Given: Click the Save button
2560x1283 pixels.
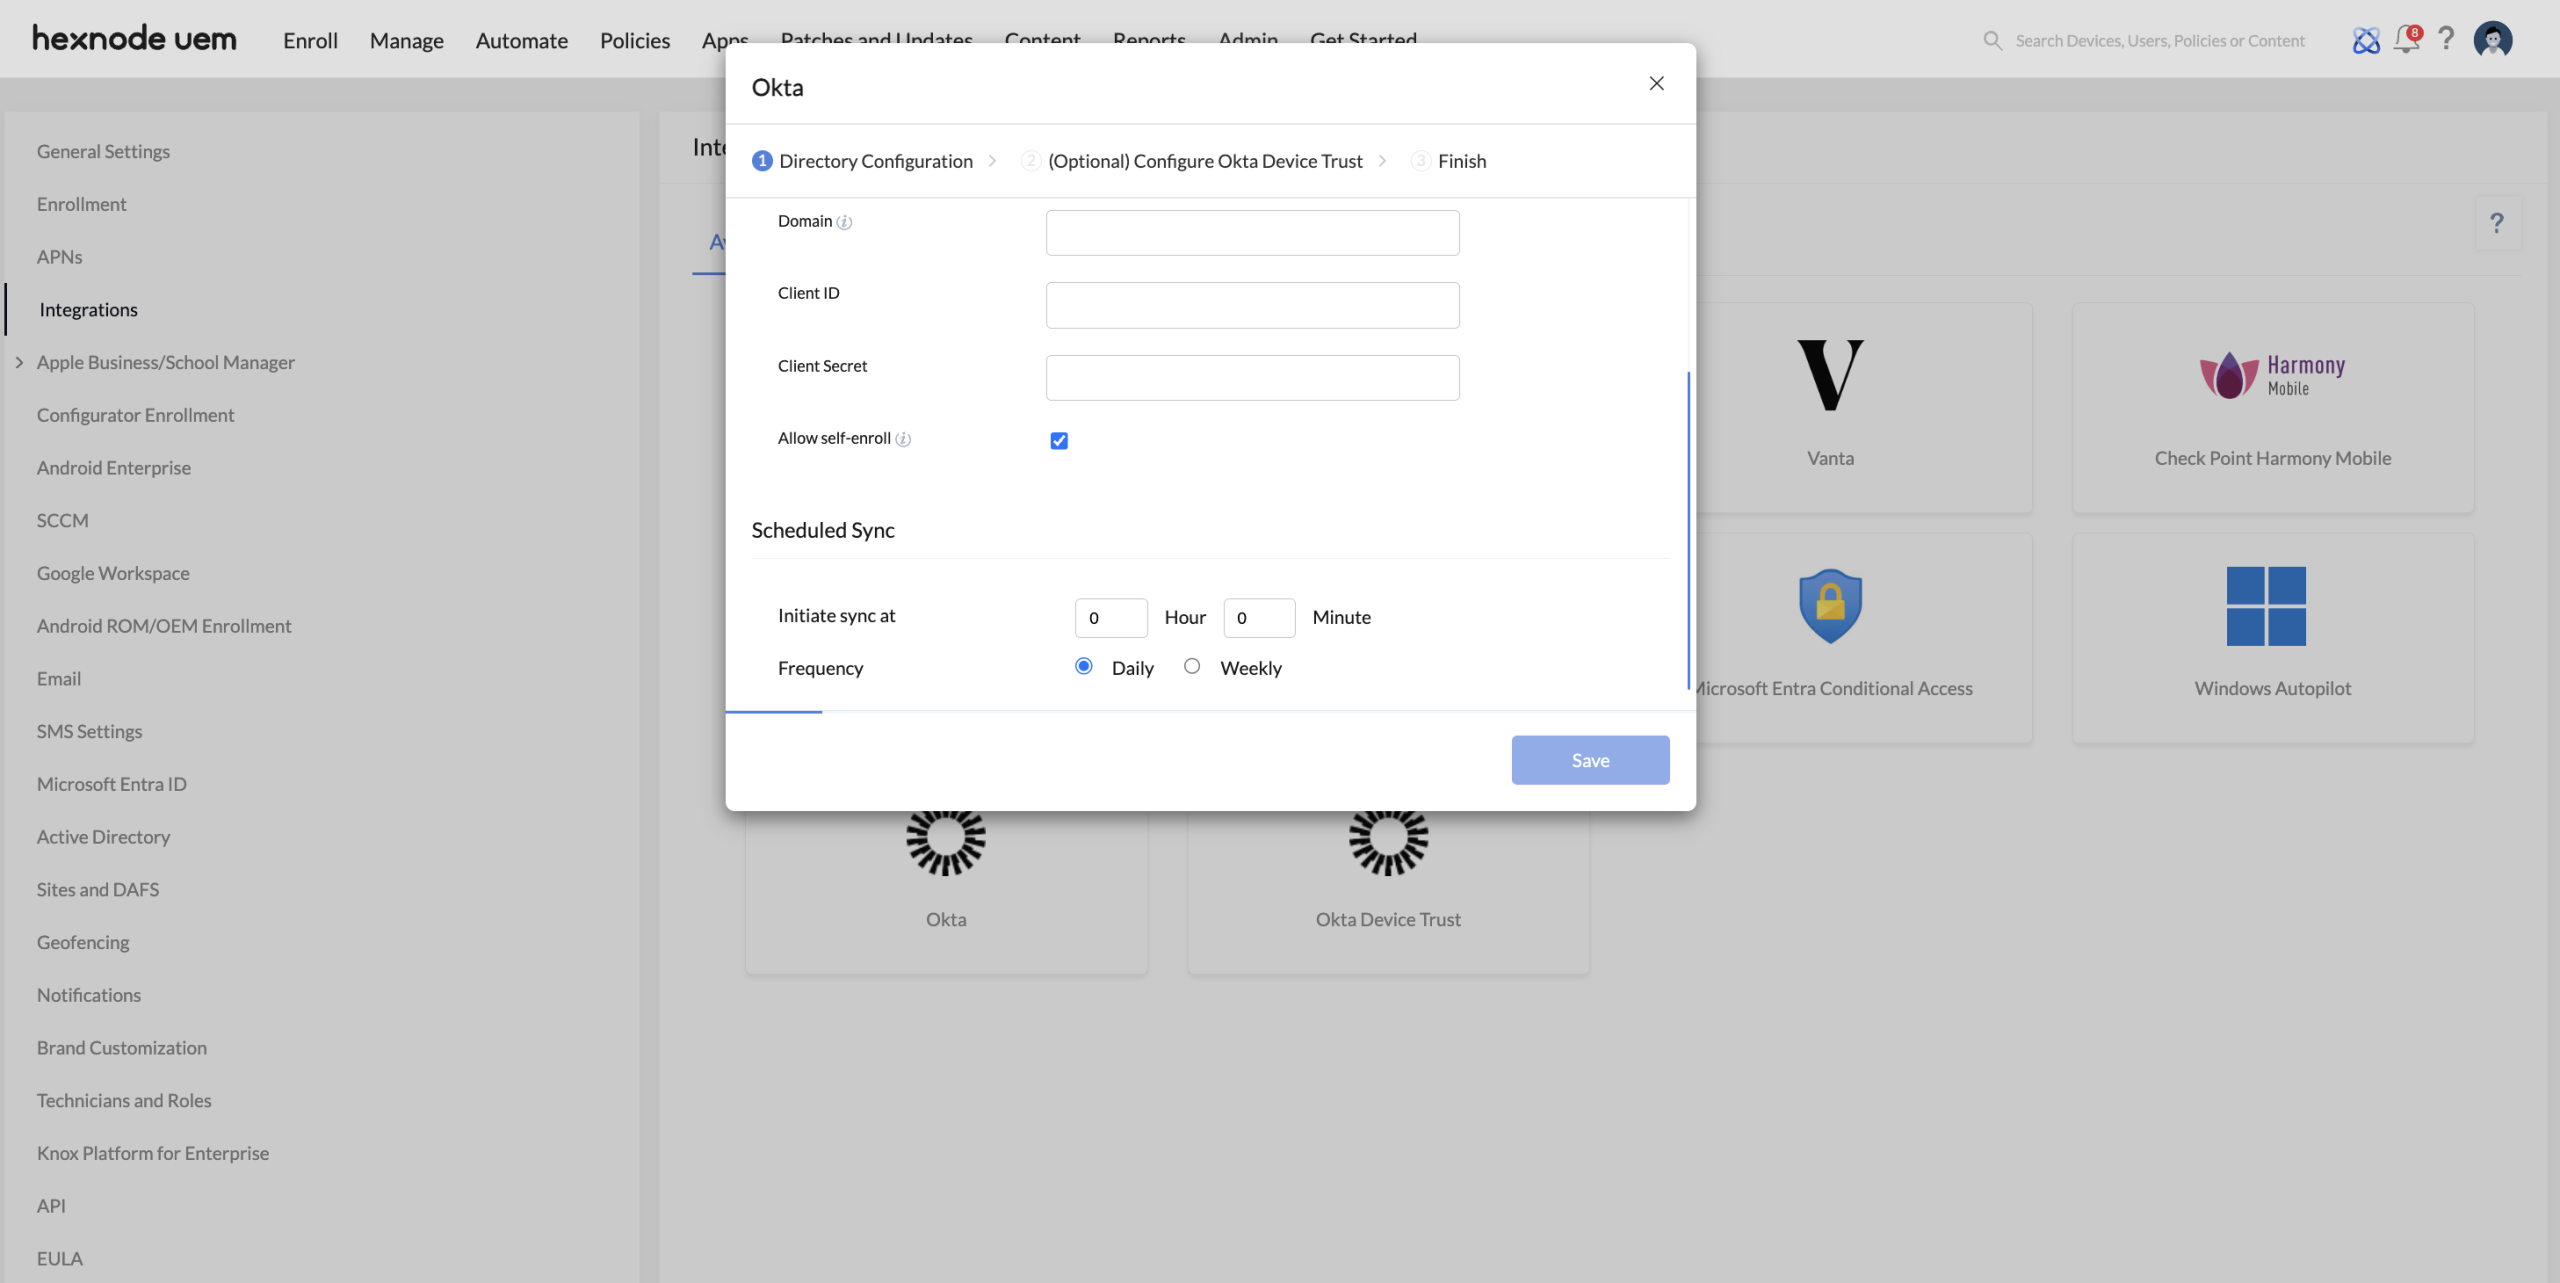Looking at the screenshot, I should click(x=1590, y=760).
